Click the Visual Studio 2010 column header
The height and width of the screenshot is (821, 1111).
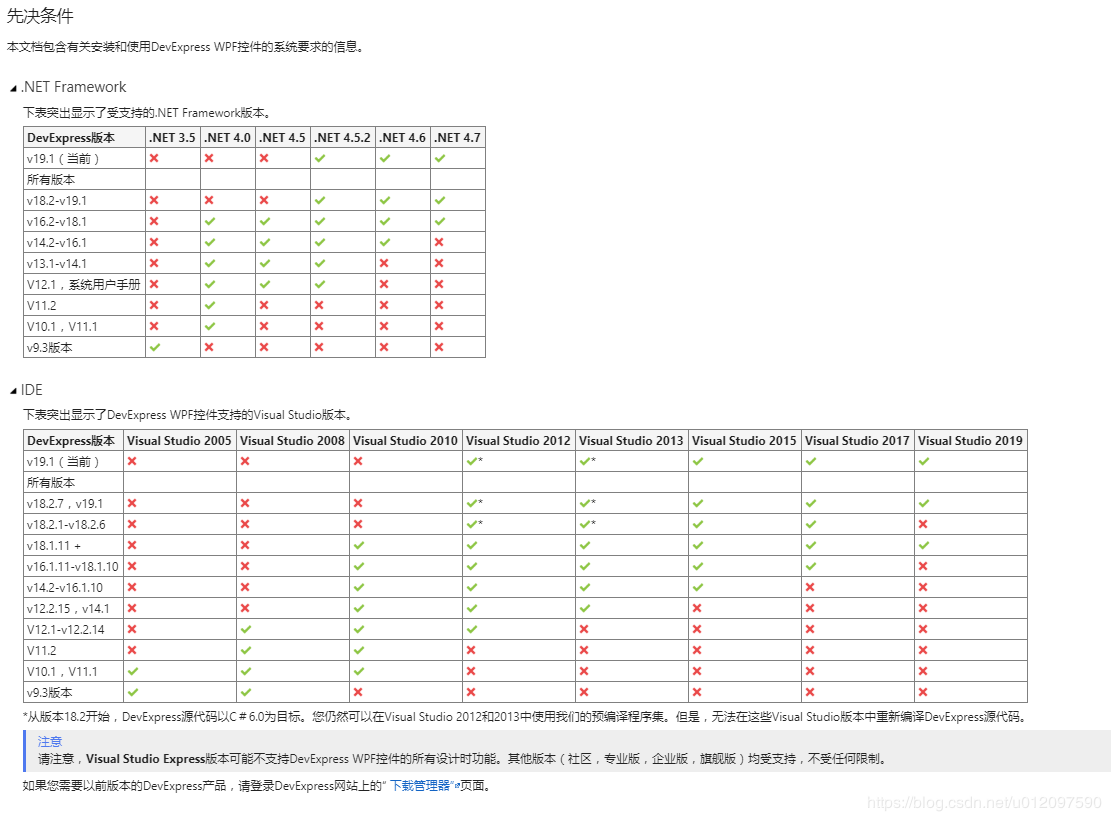coord(405,441)
